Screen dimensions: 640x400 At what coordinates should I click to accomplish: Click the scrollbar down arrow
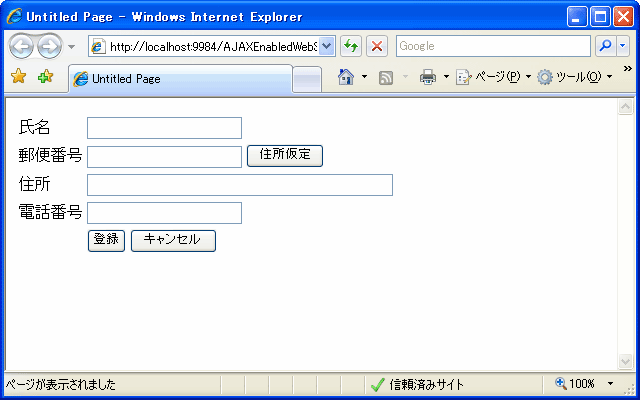625,361
